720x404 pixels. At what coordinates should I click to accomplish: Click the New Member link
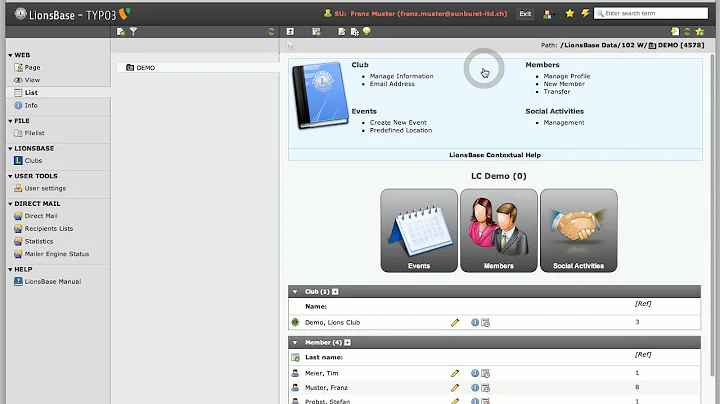[564, 84]
